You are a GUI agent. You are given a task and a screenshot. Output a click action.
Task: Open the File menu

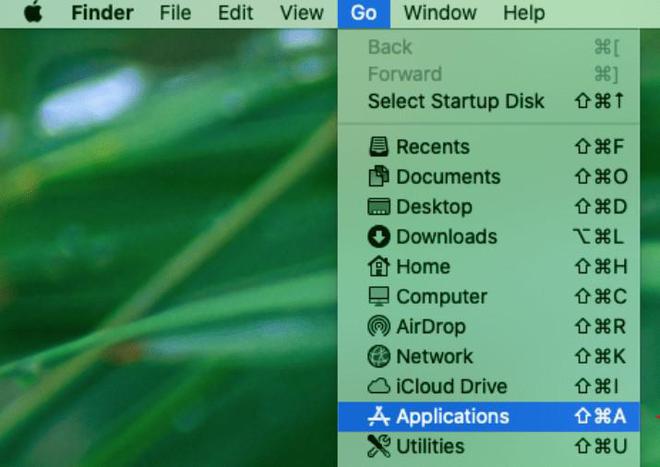tap(175, 13)
